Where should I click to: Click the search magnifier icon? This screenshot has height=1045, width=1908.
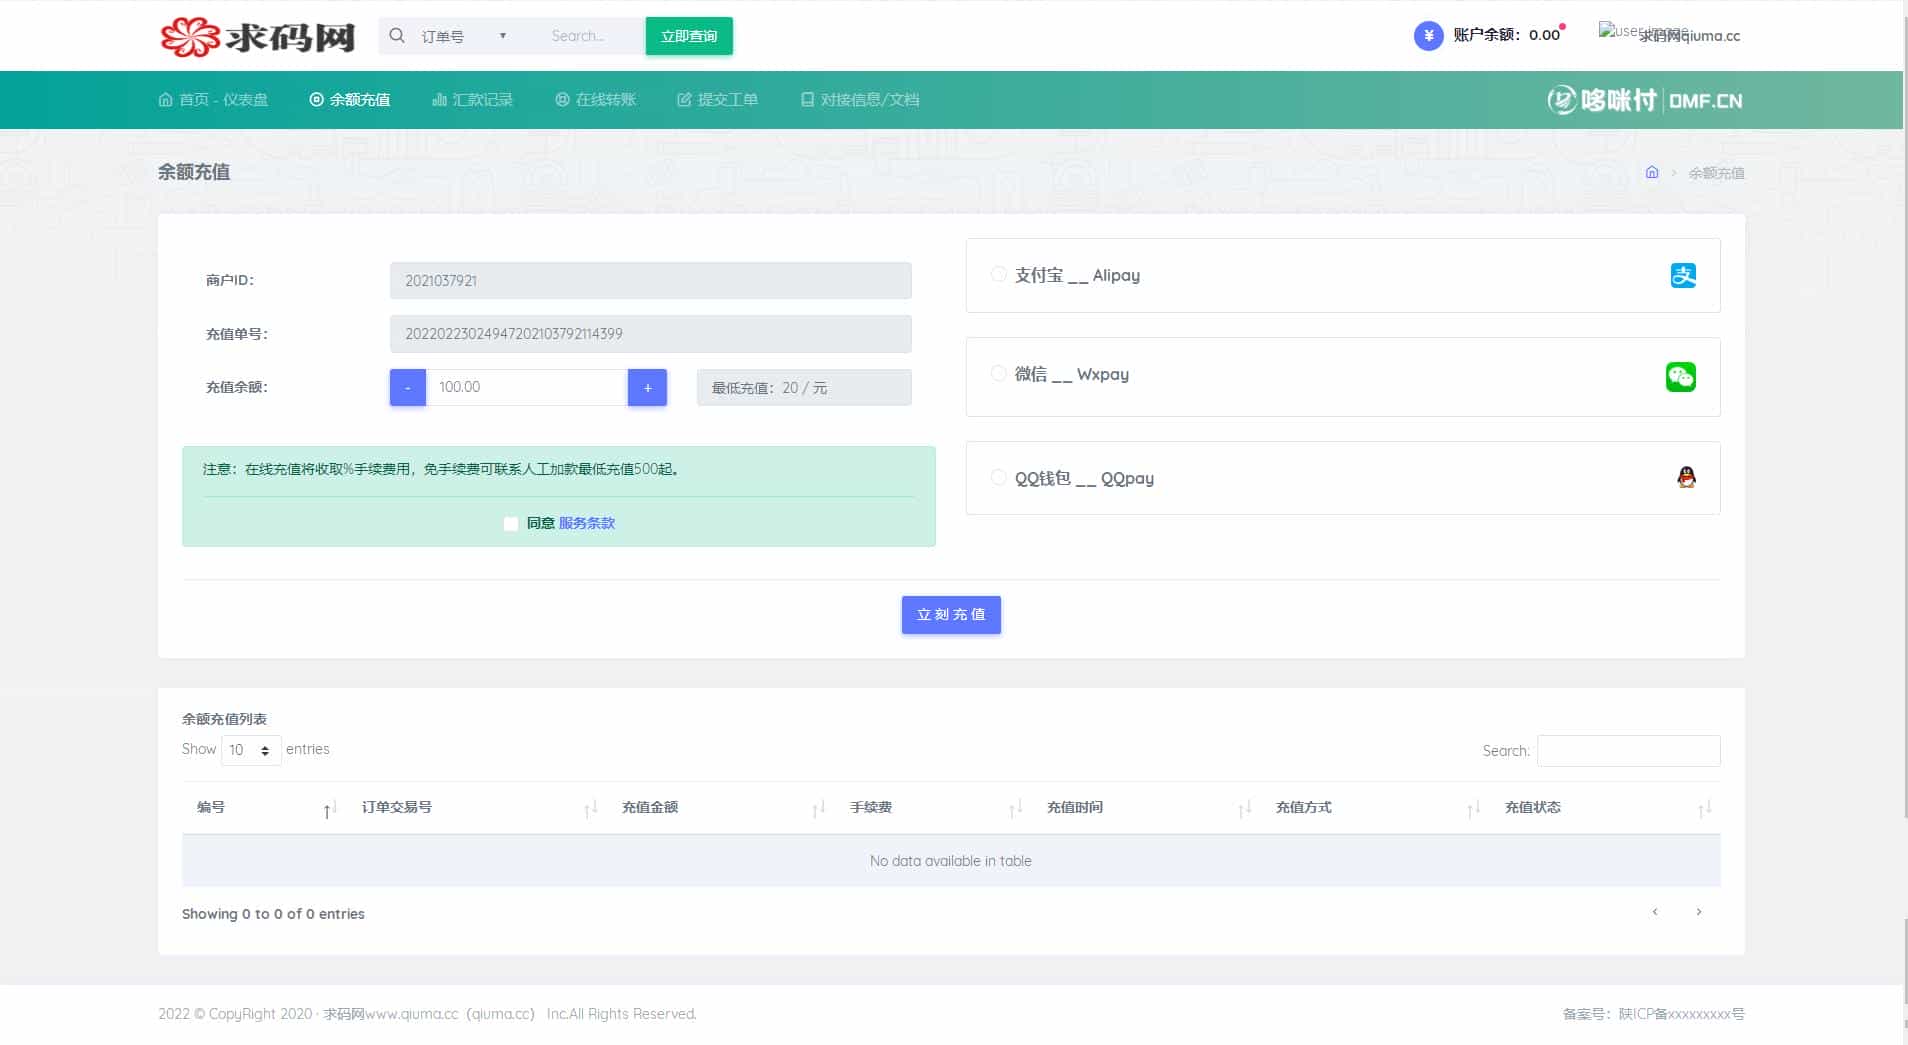click(x=397, y=36)
